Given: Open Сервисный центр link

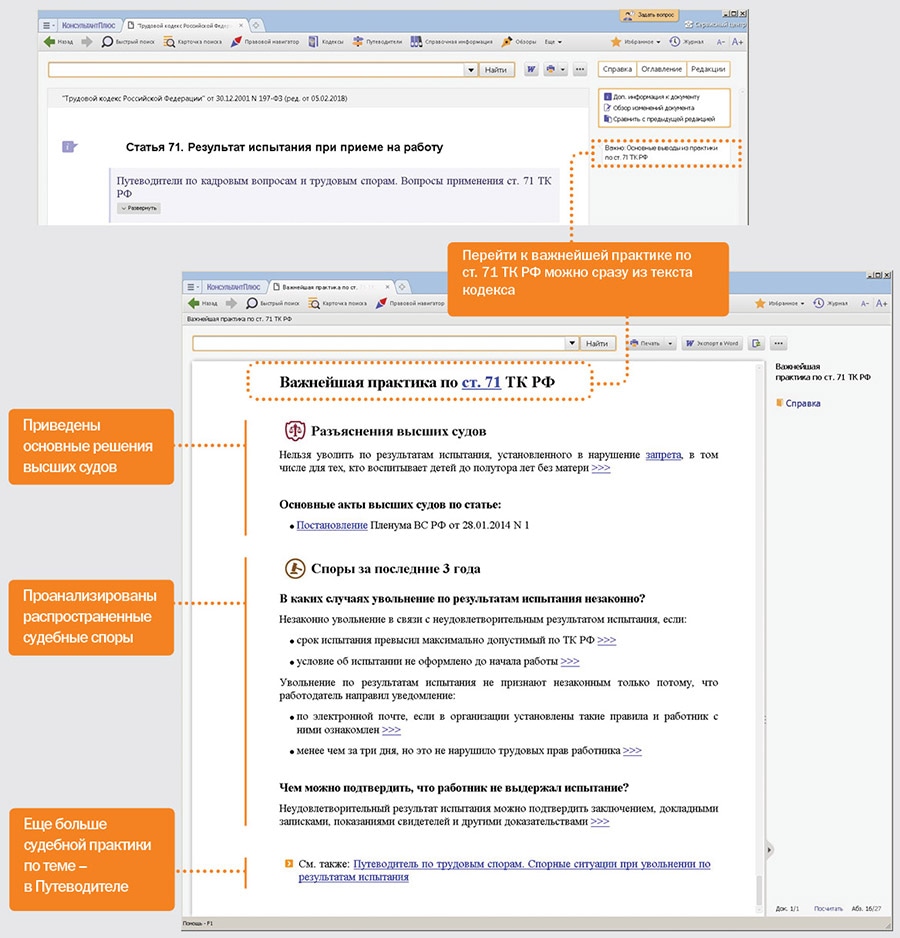Looking at the screenshot, I should (x=716, y=25).
